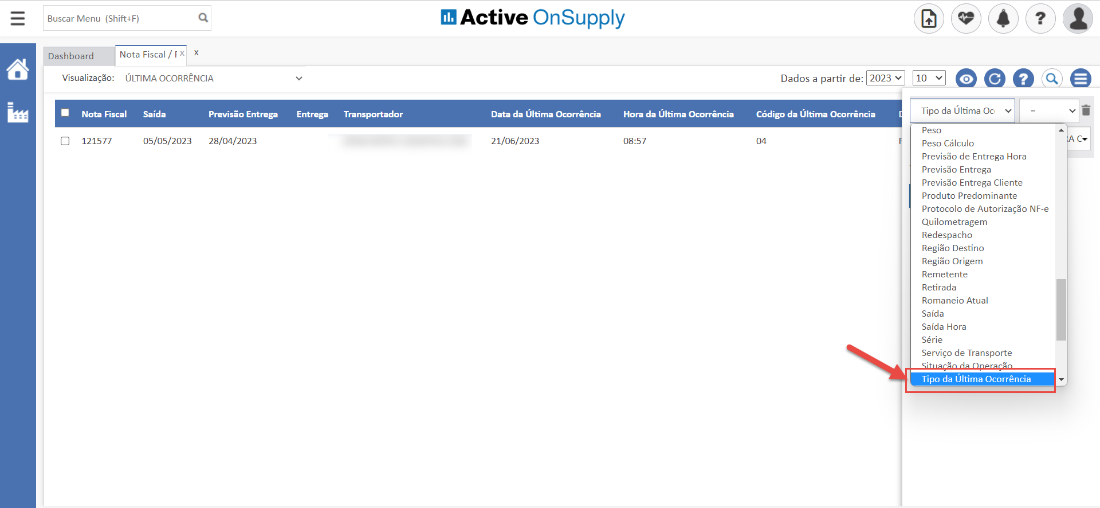Open the month 10 dropdown
This screenshot has width=1100, height=508.
pyautogui.click(x=930, y=79)
